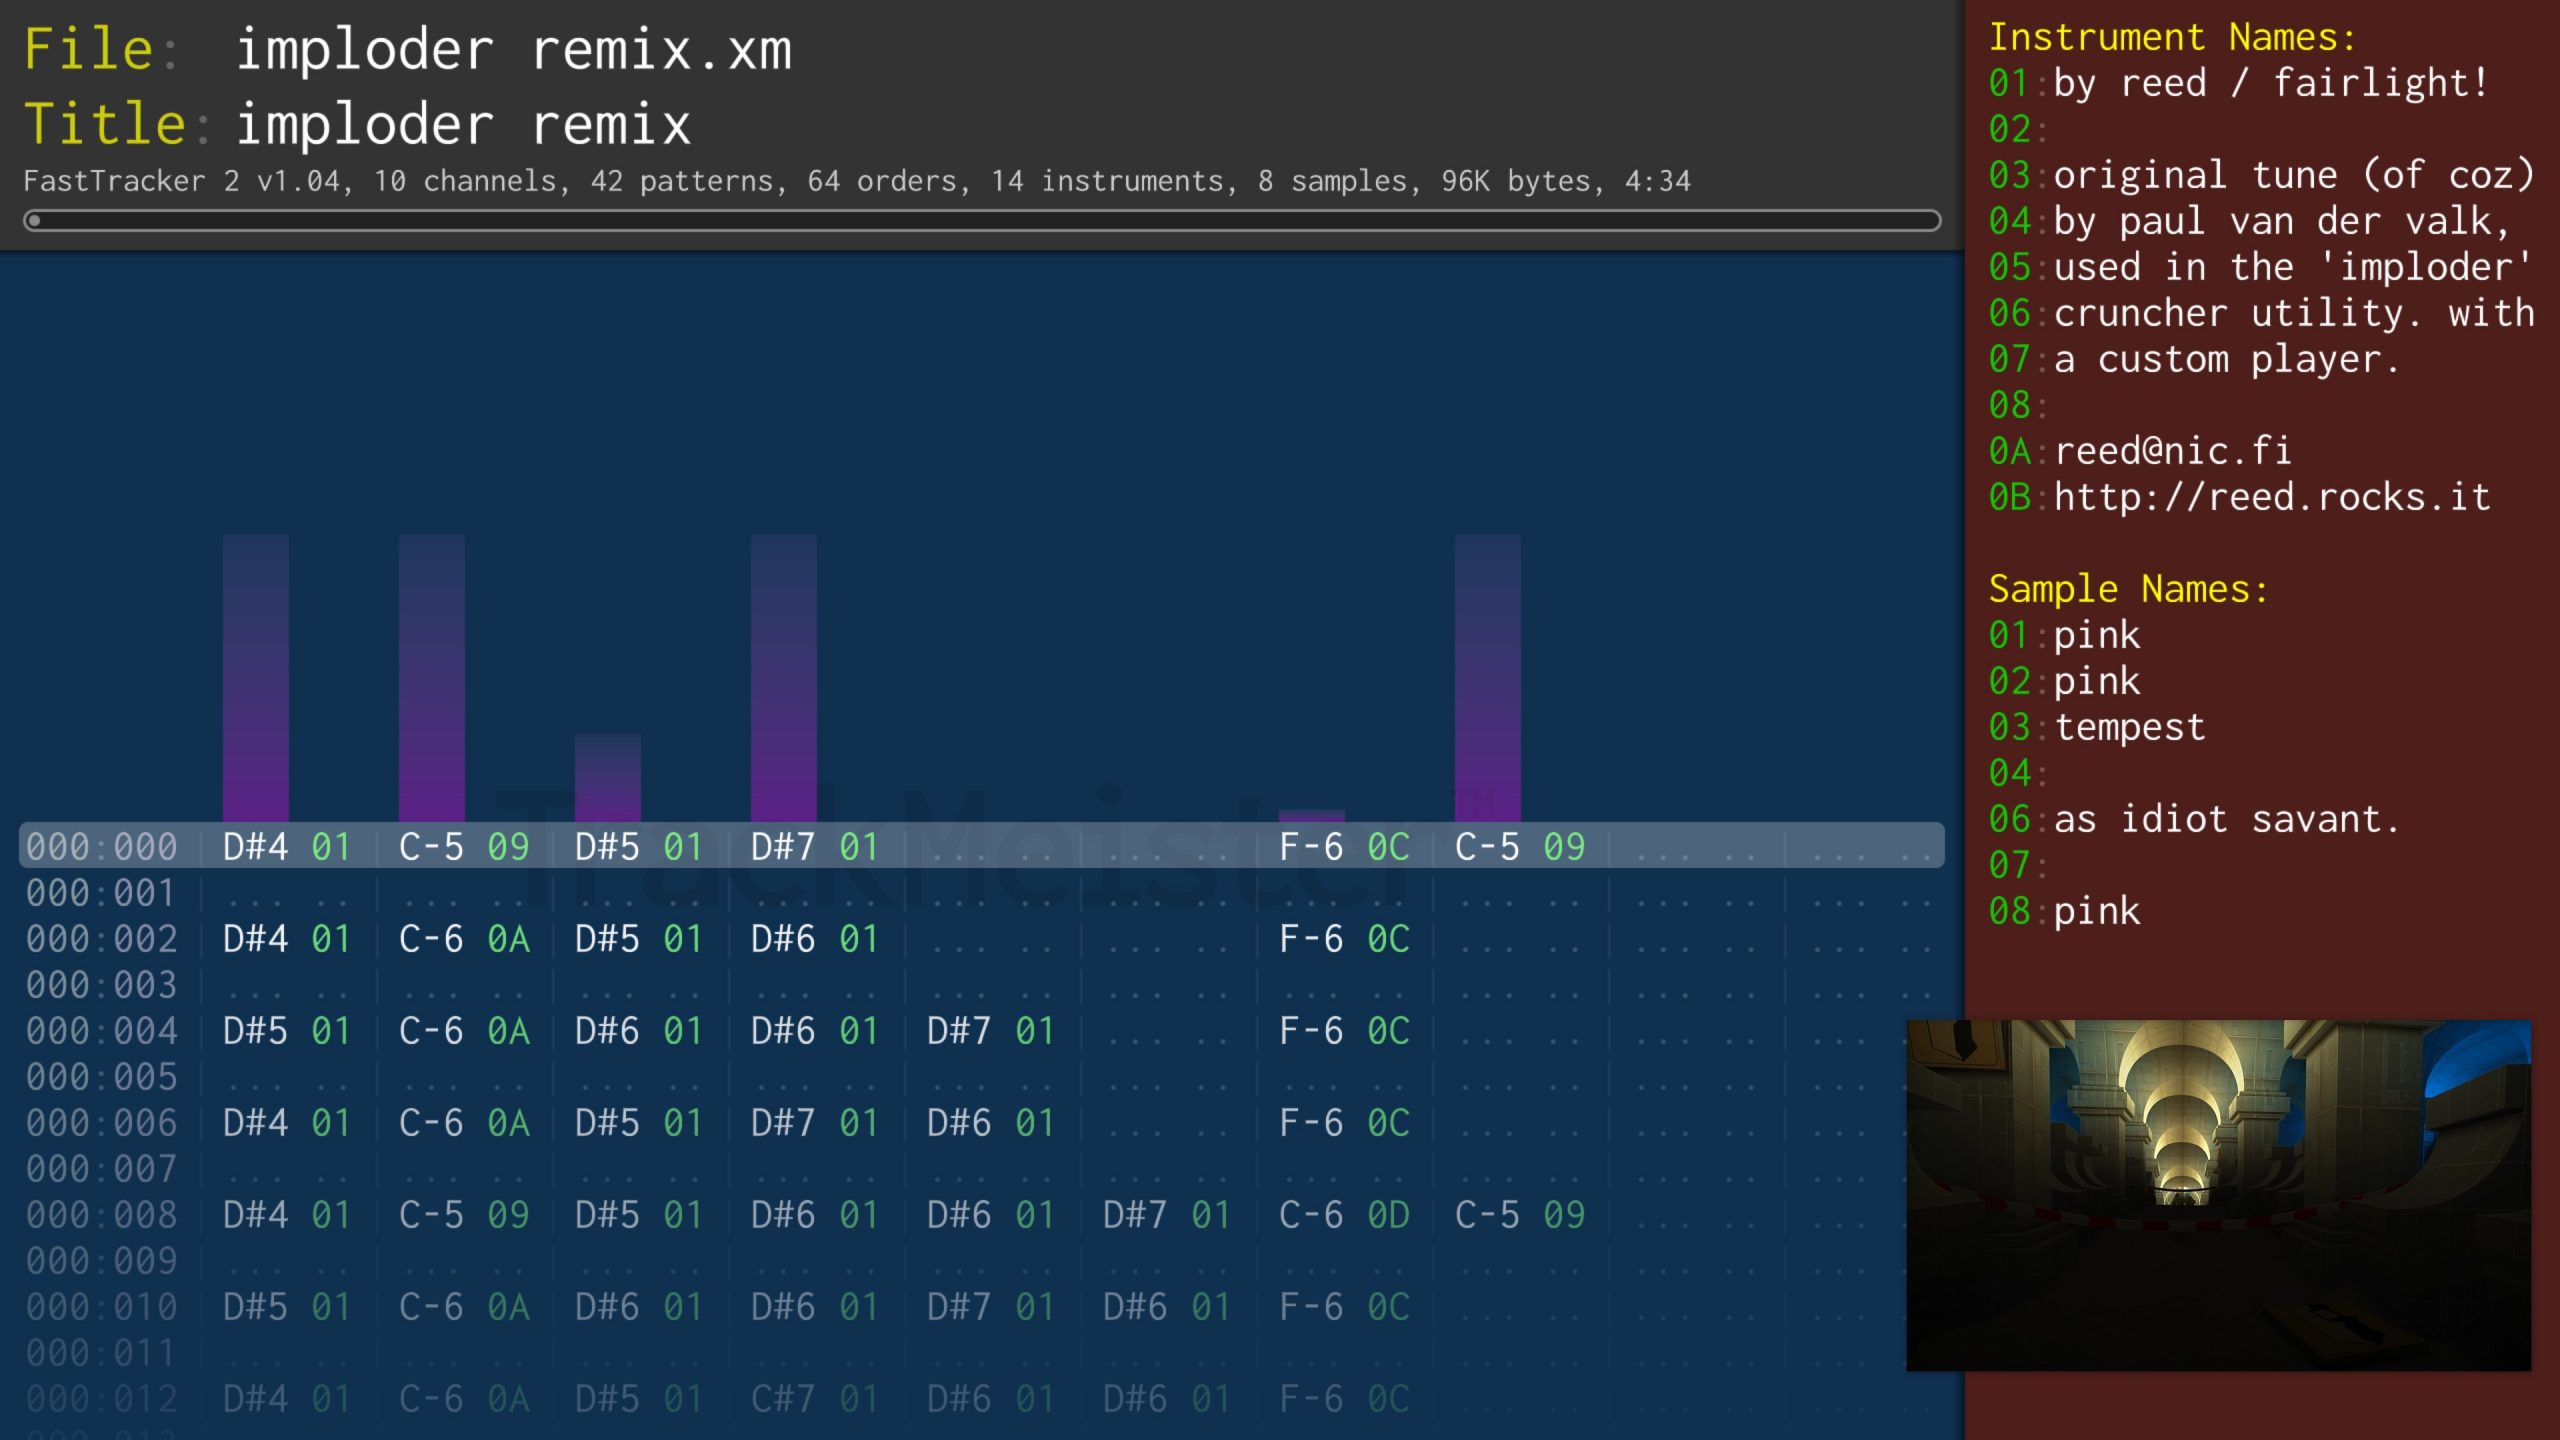Click the C-6 0D note in row 000:008

point(1343,1215)
